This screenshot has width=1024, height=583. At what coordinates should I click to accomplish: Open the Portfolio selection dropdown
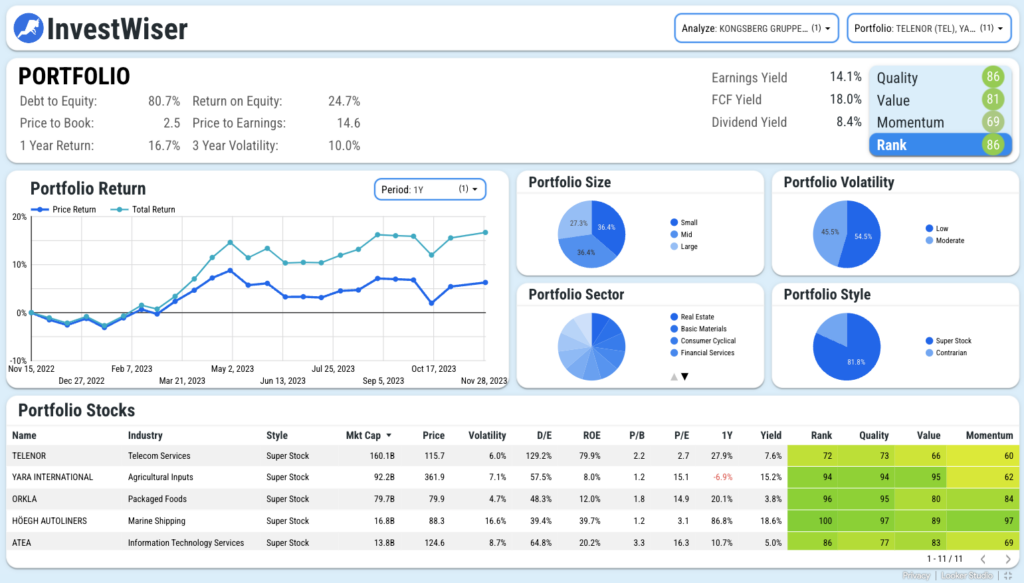pyautogui.click(x=929, y=29)
